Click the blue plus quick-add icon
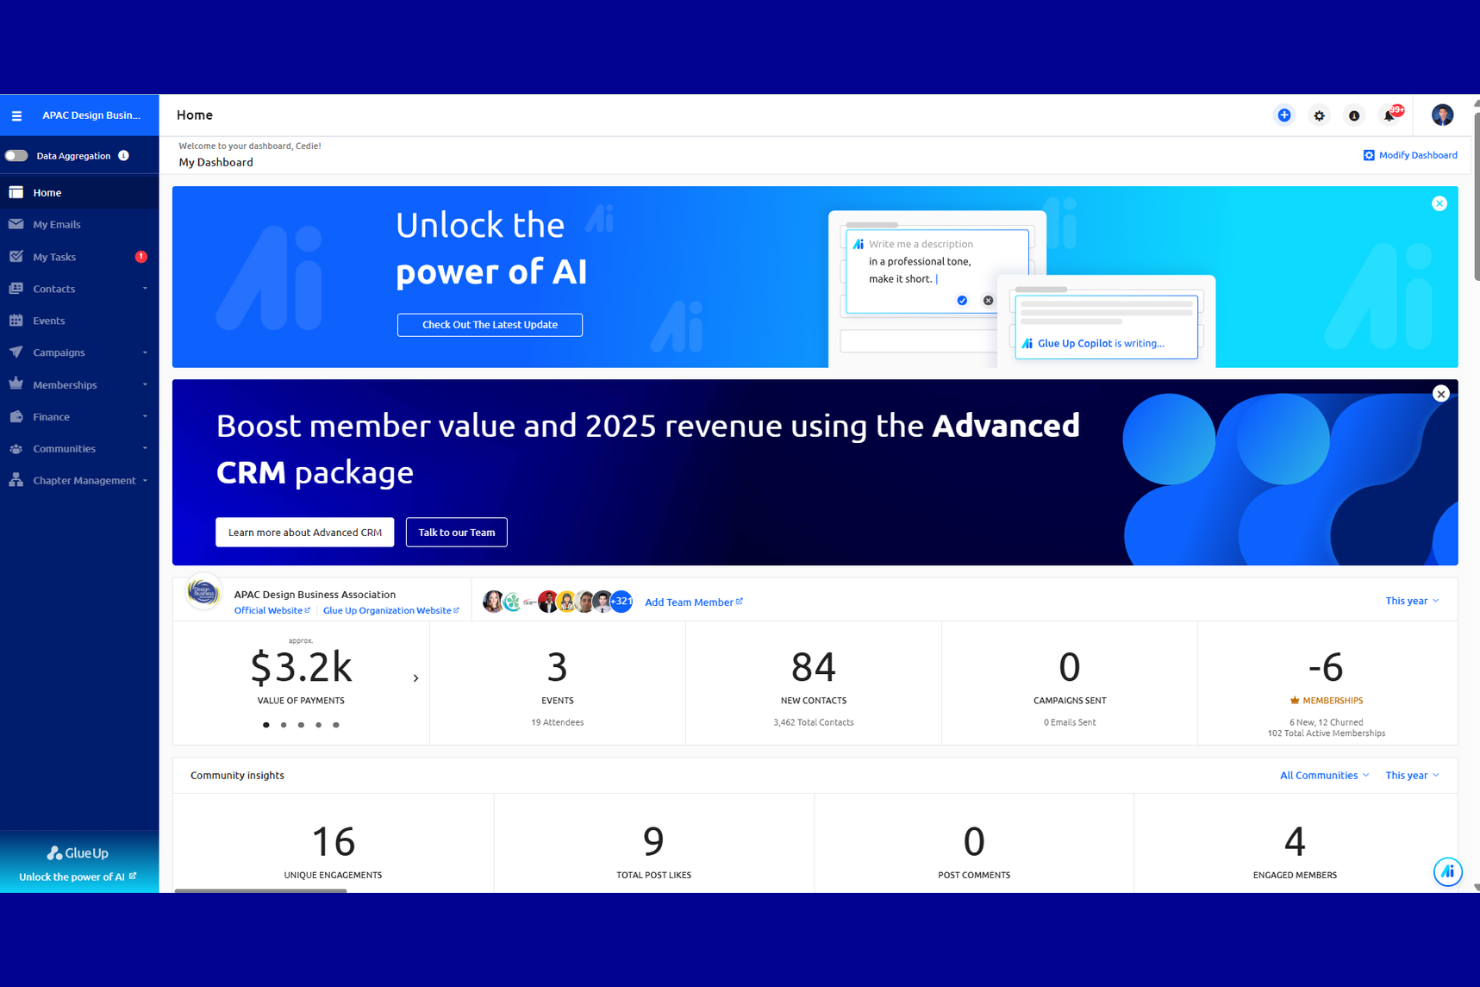This screenshot has width=1480, height=987. 1284,116
